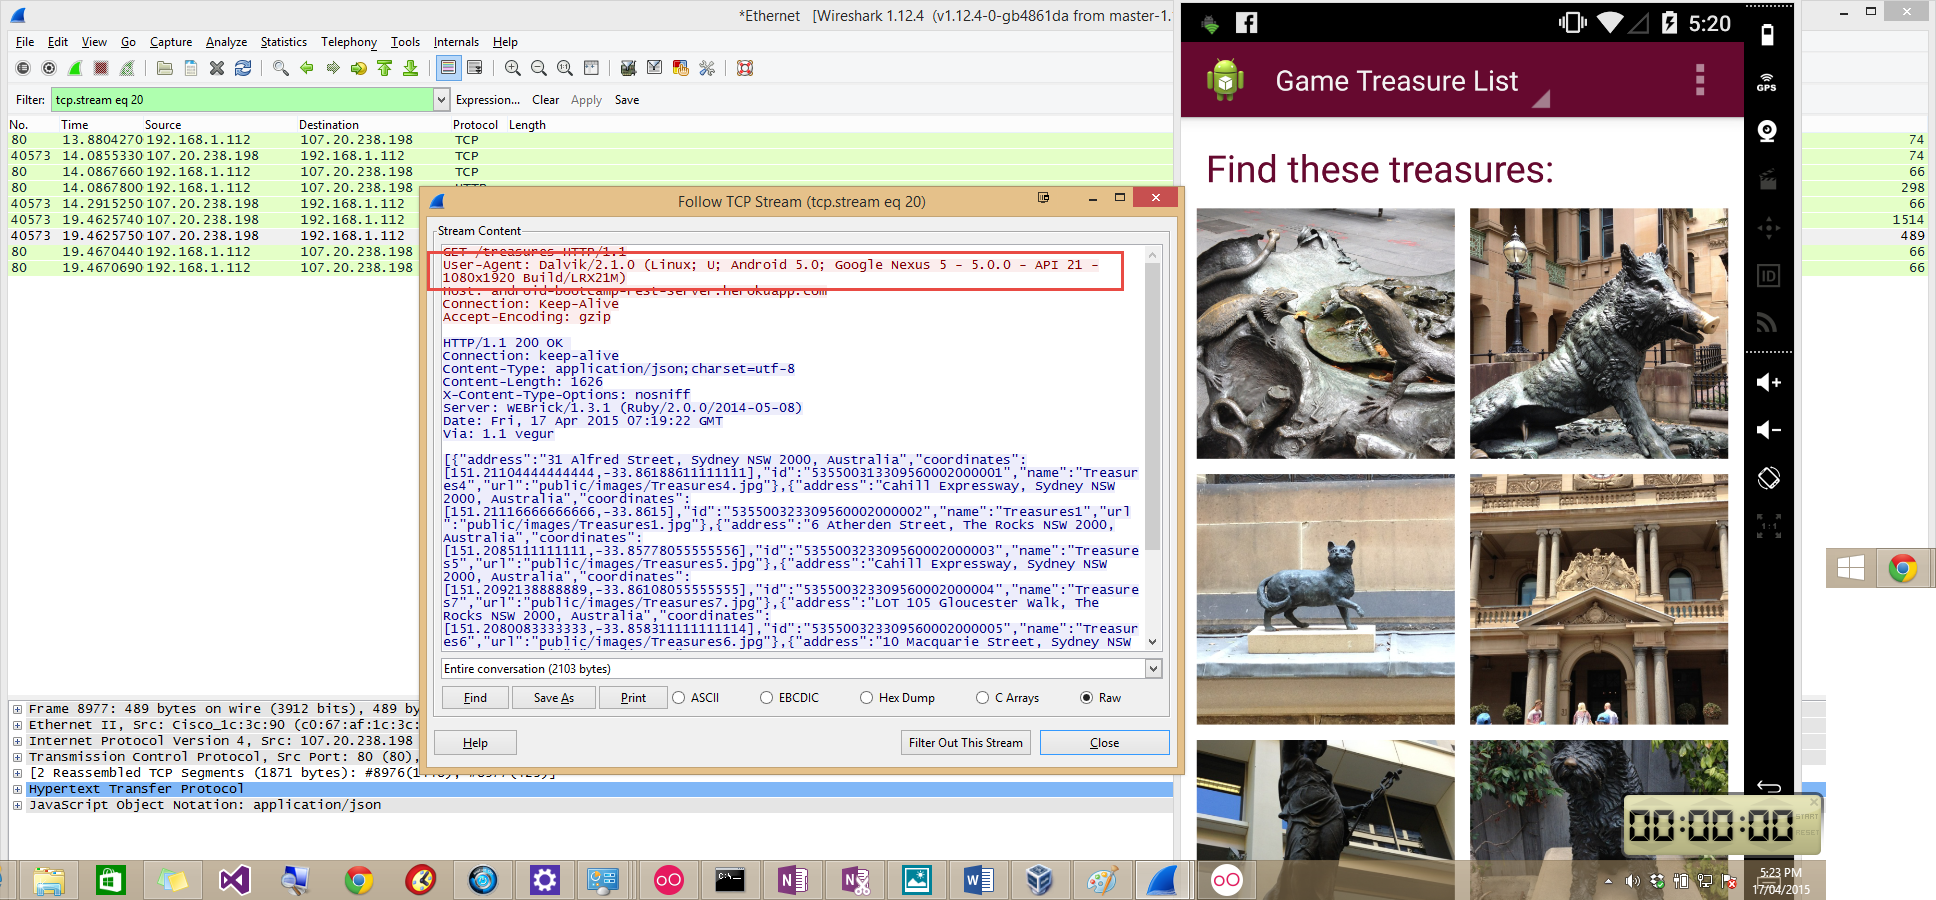Expand JavaScript Object Notation node
The image size is (1936, 900).
click(x=17, y=805)
